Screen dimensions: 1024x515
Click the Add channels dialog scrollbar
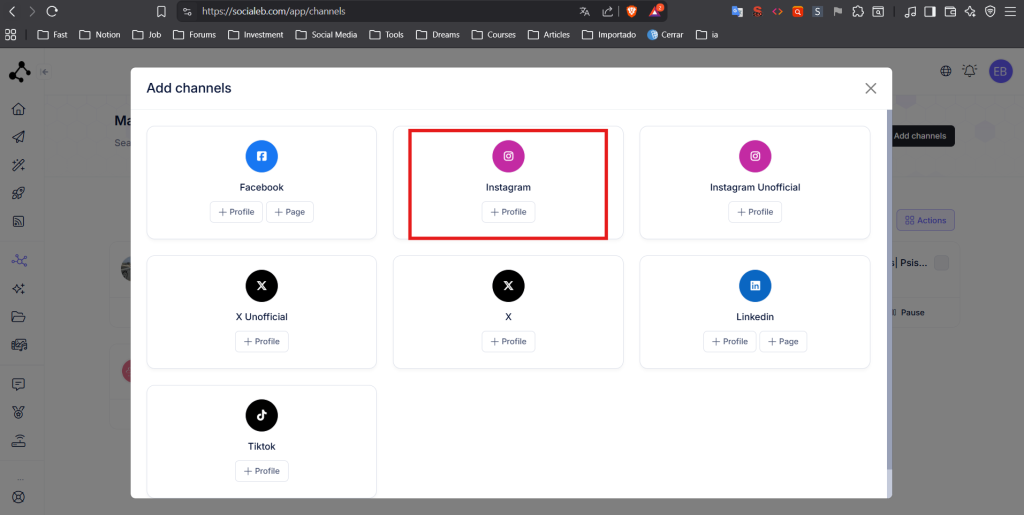click(x=887, y=300)
